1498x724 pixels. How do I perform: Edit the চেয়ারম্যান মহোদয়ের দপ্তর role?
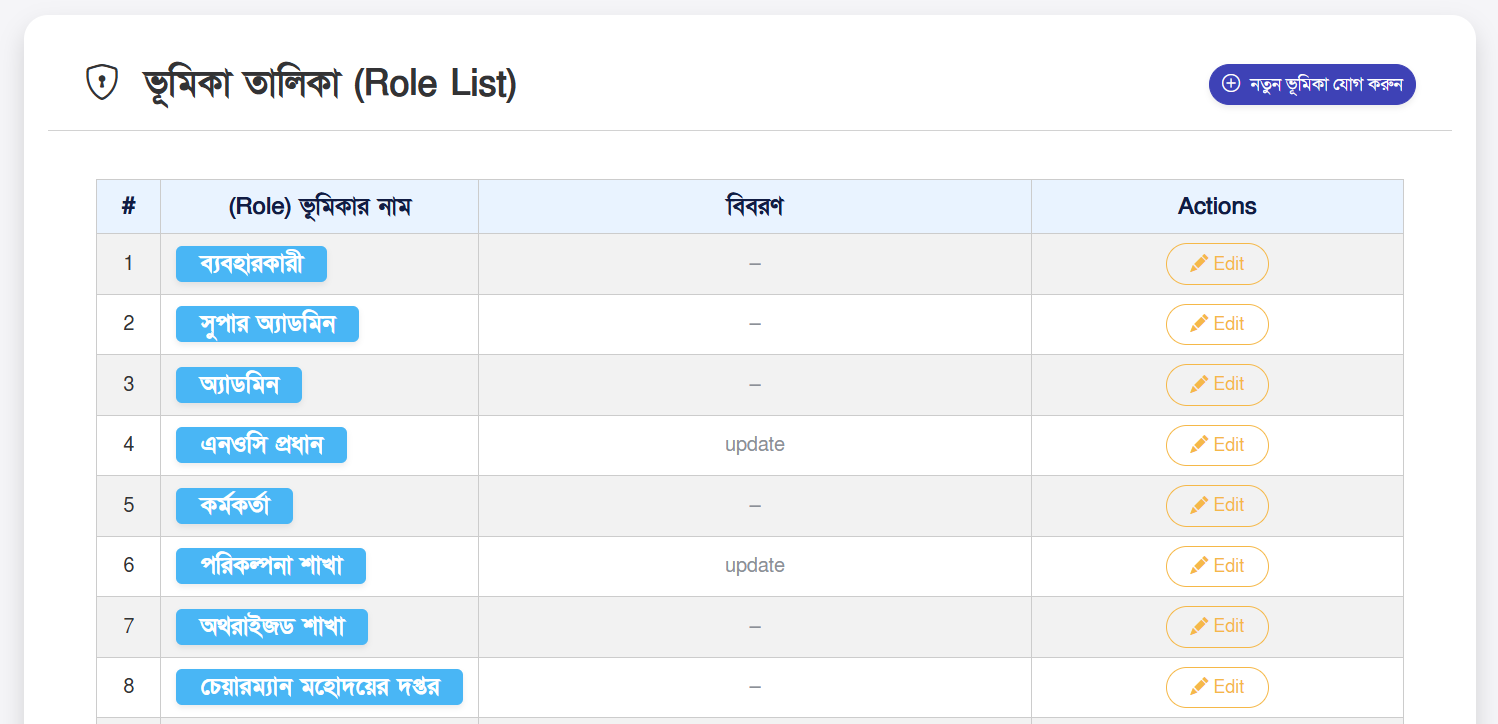(x=1217, y=687)
